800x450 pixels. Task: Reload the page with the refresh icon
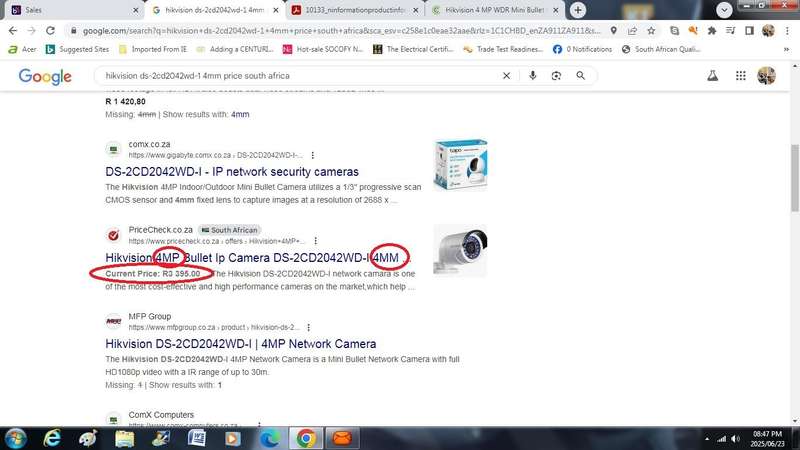tap(50, 31)
